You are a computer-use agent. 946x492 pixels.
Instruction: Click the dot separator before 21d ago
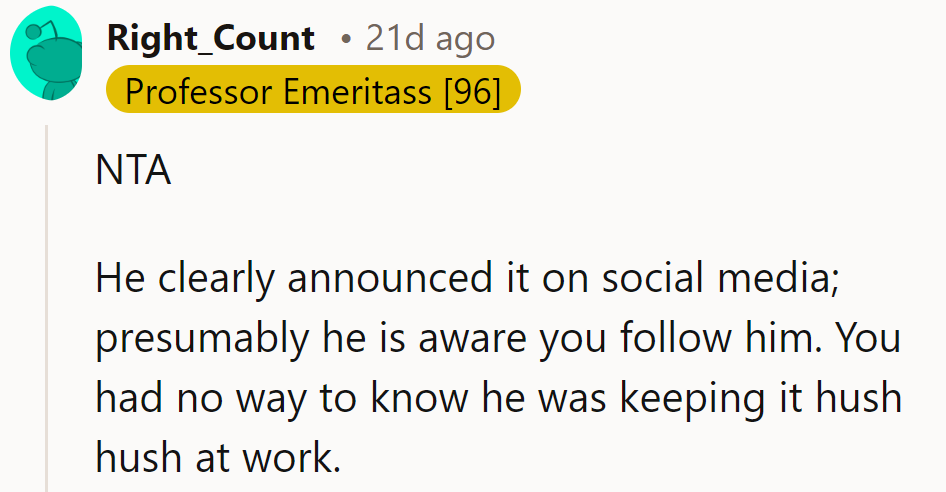point(346,40)
